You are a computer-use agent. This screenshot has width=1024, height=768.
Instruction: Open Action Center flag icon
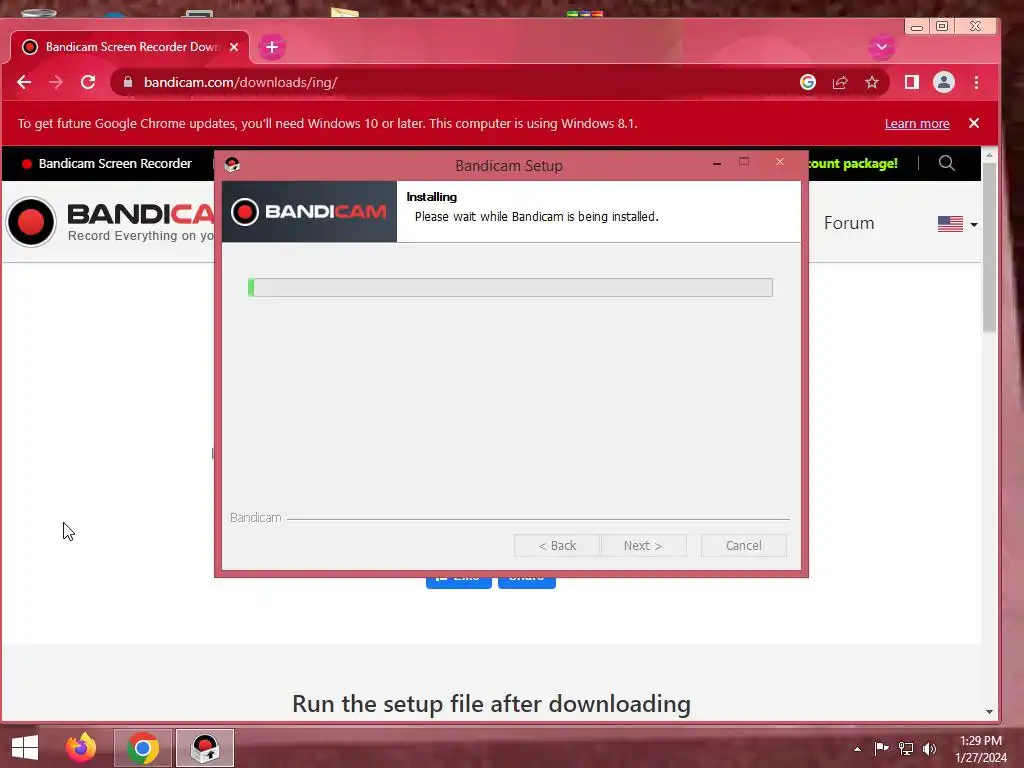click(x=881, y=748)
